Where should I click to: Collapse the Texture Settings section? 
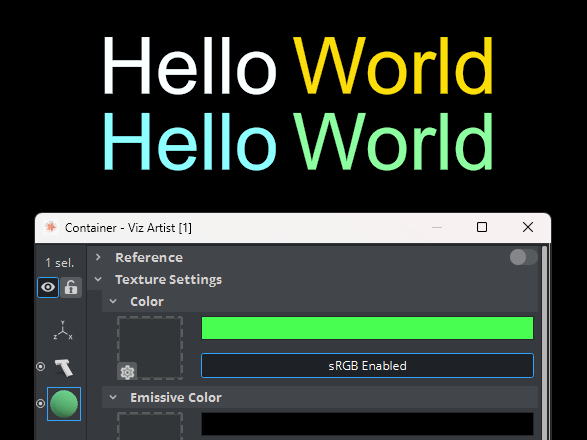(98, 279)
